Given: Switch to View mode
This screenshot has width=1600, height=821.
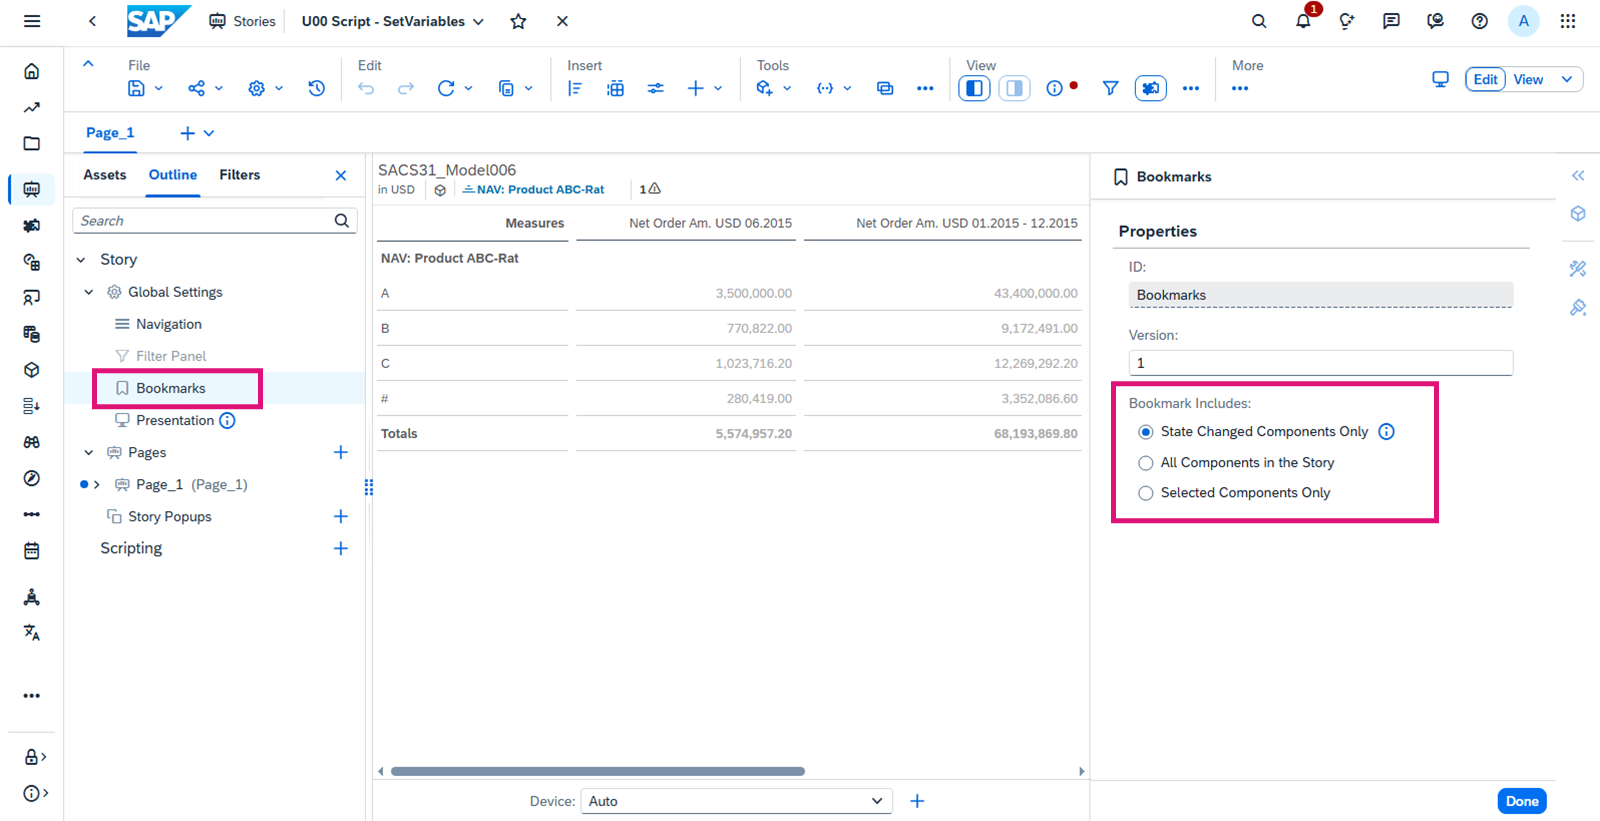Looking at the screenshot, I should pyautogui.click(x=1527, y=79).
